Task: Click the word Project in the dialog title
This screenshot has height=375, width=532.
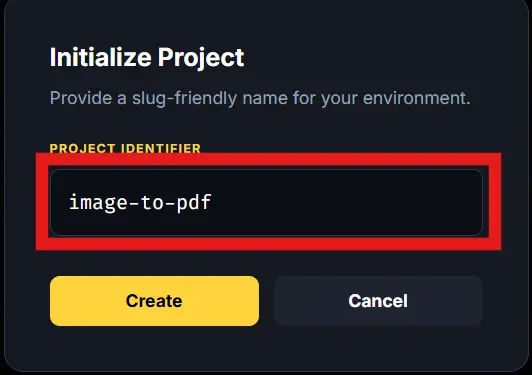Action: pyautogui.click(x=201, y=57)
